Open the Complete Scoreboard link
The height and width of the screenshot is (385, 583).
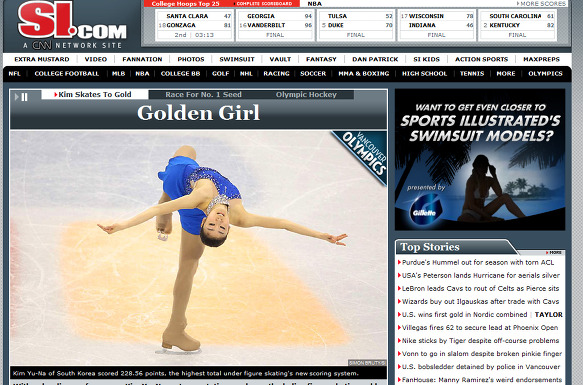(264, 4)
